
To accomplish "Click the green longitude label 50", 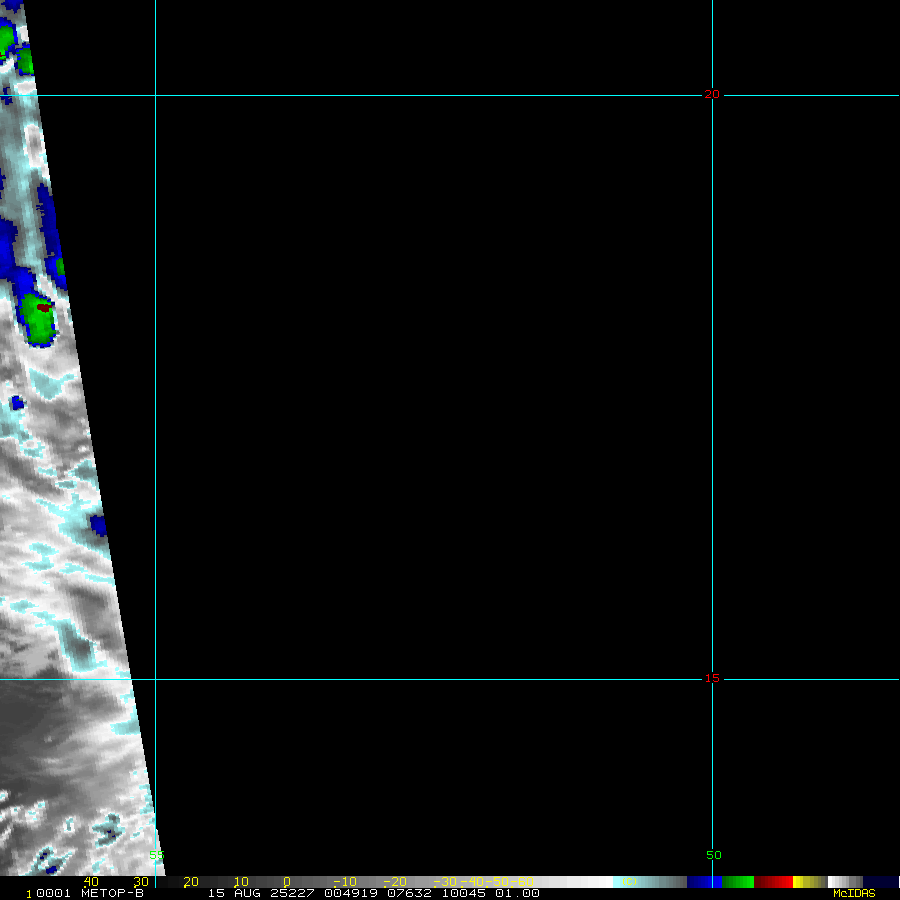I will [713, 855].
